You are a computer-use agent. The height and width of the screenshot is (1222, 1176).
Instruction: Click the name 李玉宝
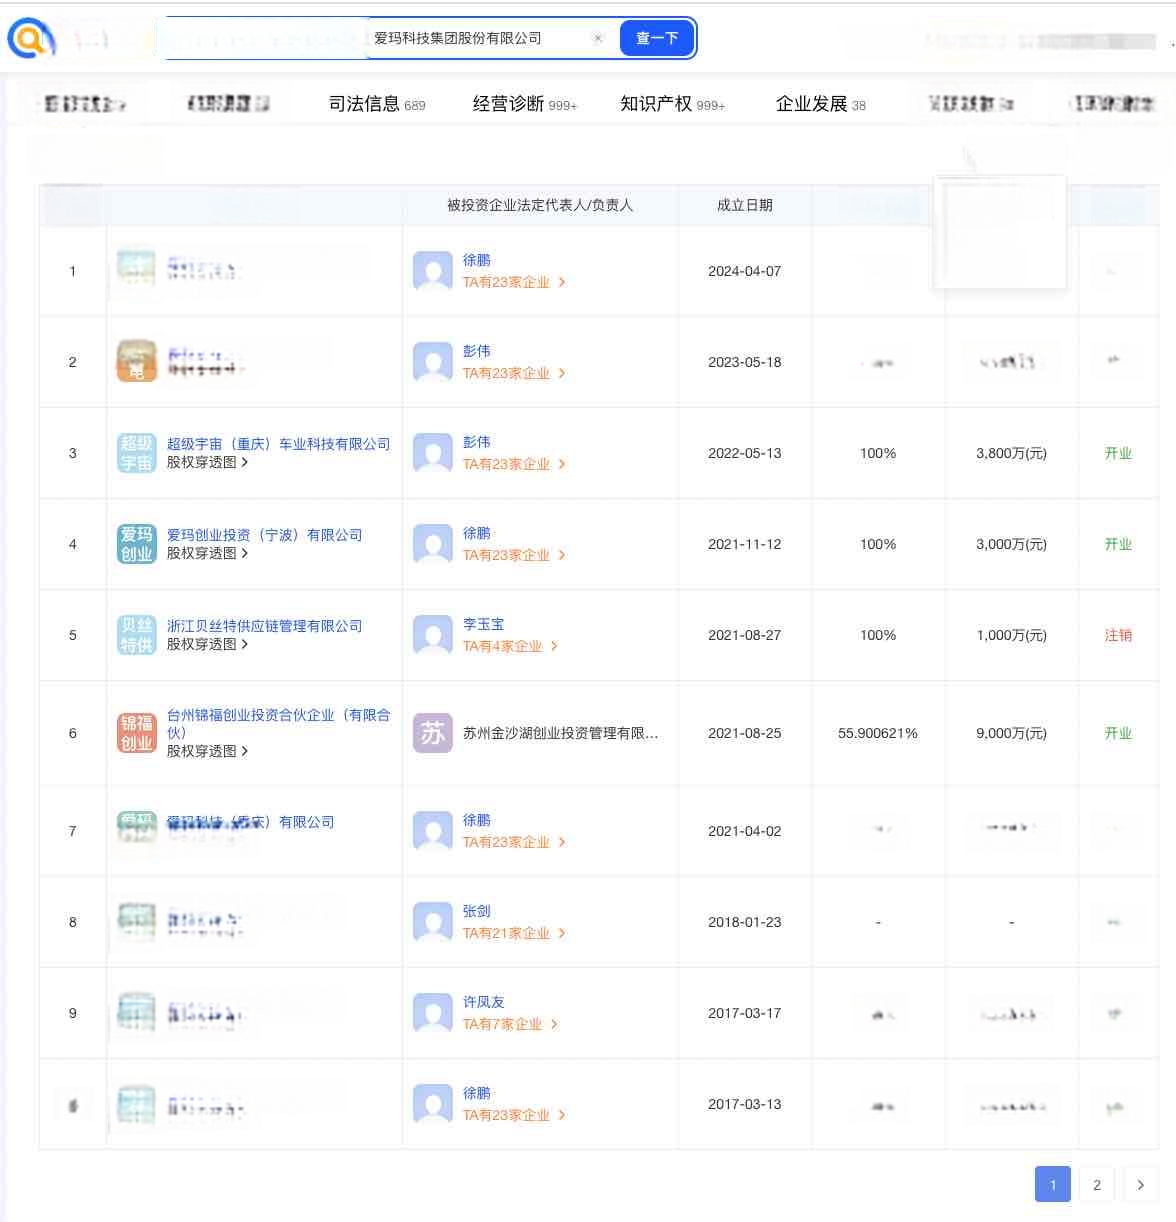(483, 624)
